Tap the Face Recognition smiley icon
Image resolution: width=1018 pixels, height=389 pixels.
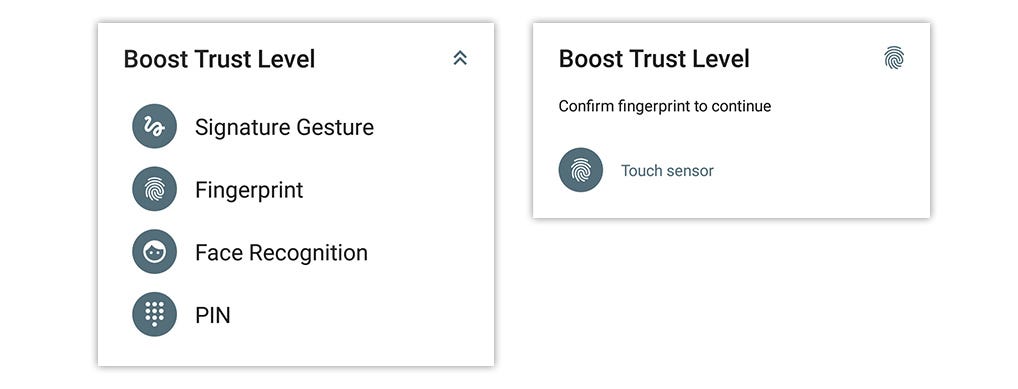[155, 251]
